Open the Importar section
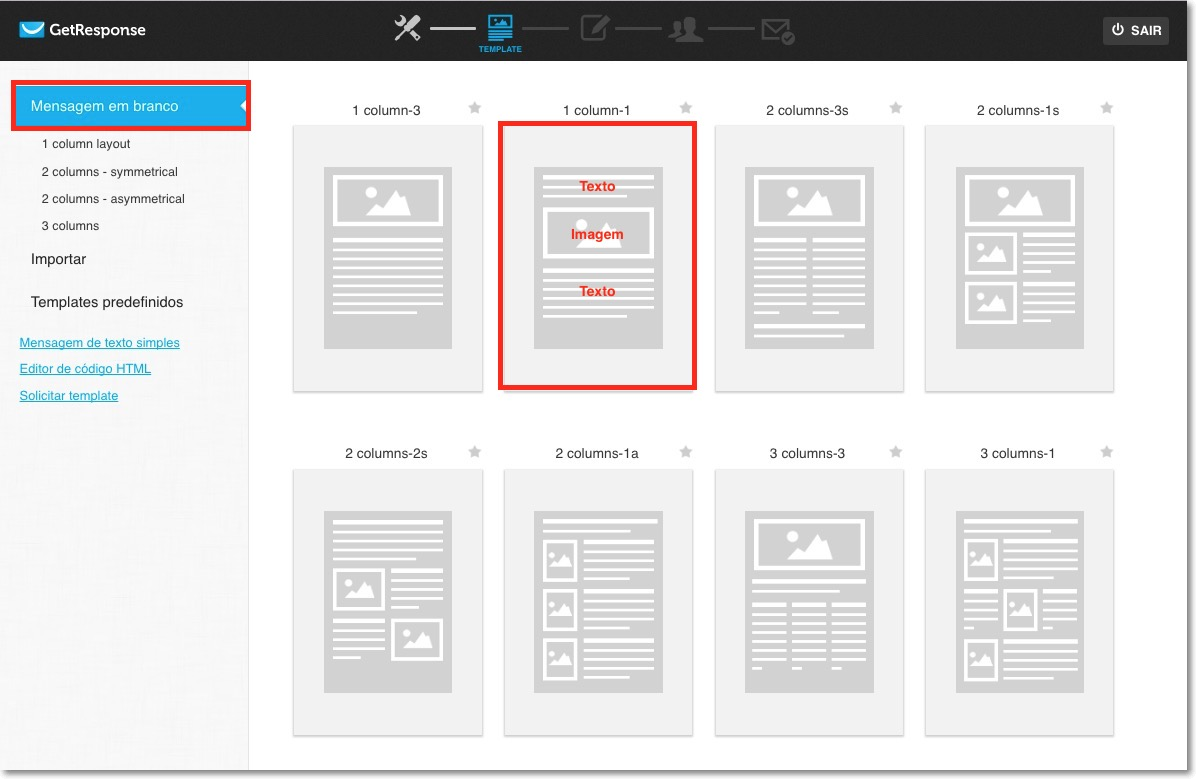This screenshot has height=779, width=1196. coord(58,259)
